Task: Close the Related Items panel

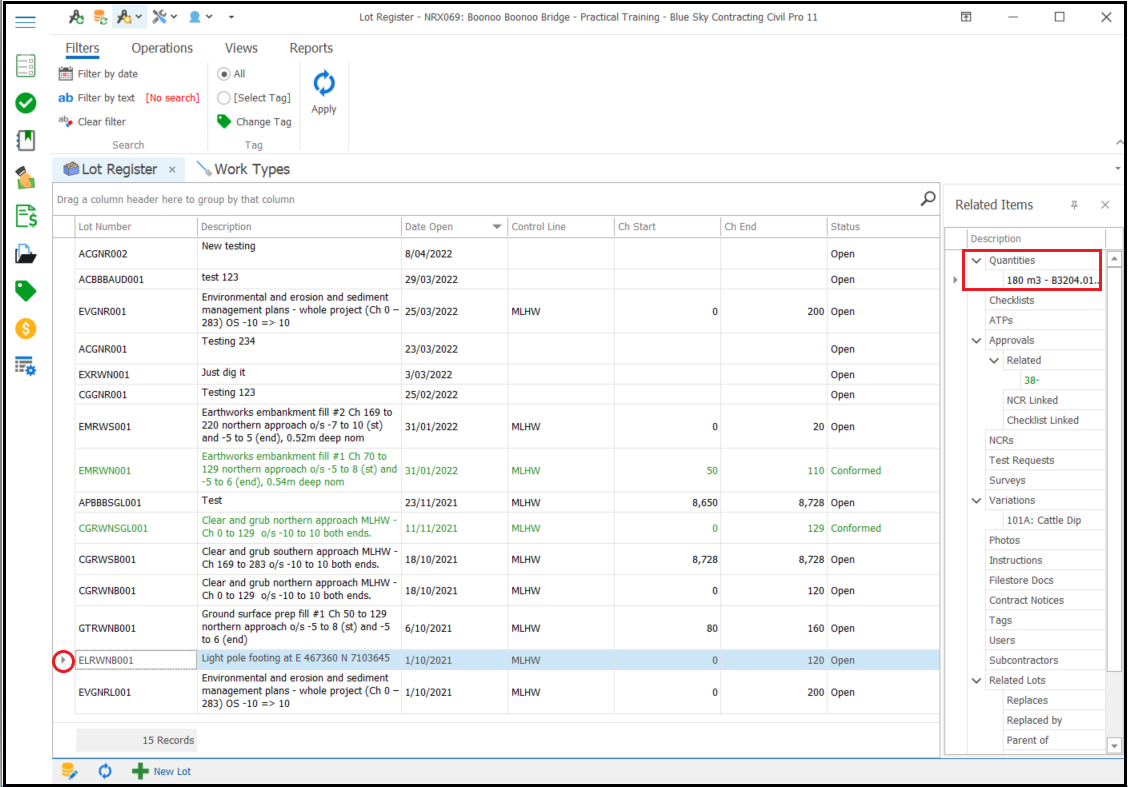Action: 1105,205
